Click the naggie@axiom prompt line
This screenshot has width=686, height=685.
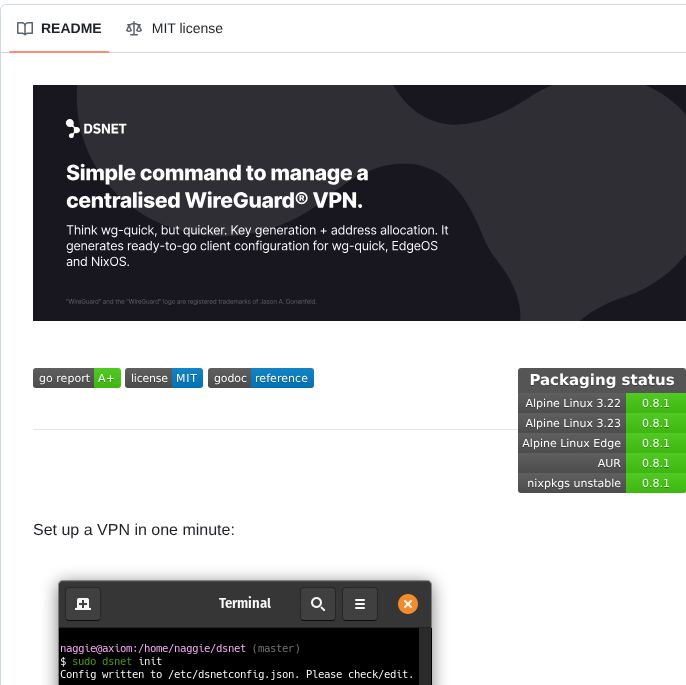[180, 648]
